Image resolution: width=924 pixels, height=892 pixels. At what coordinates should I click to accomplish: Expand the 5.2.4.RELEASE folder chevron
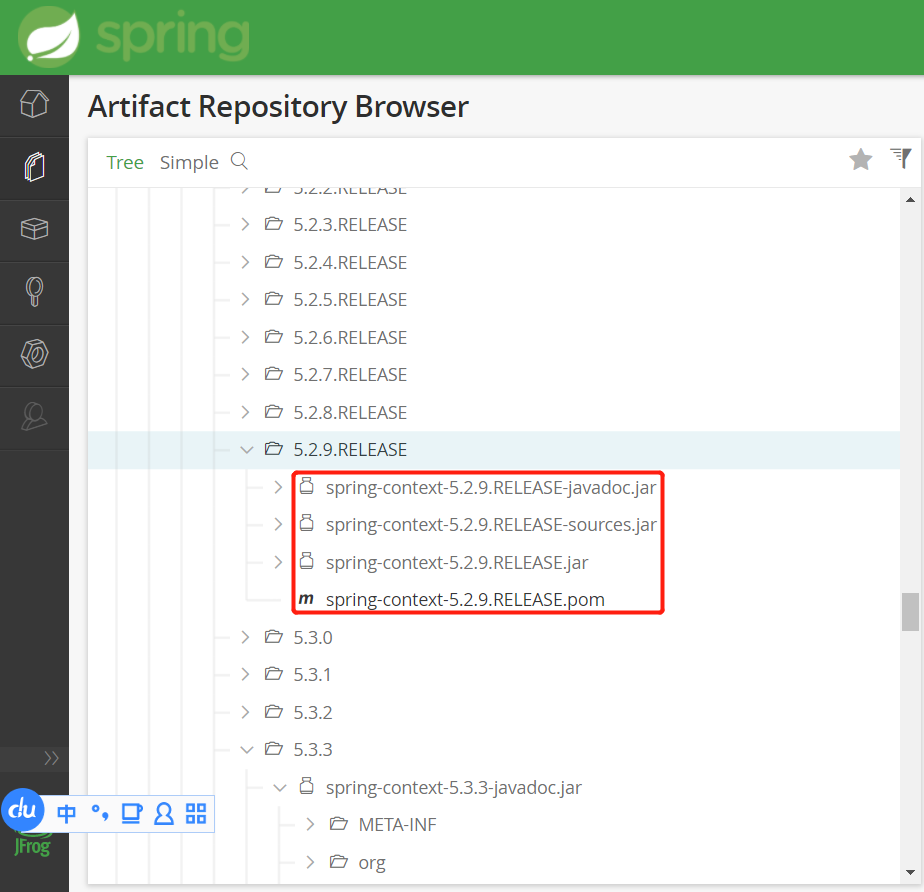coord(246,262)
